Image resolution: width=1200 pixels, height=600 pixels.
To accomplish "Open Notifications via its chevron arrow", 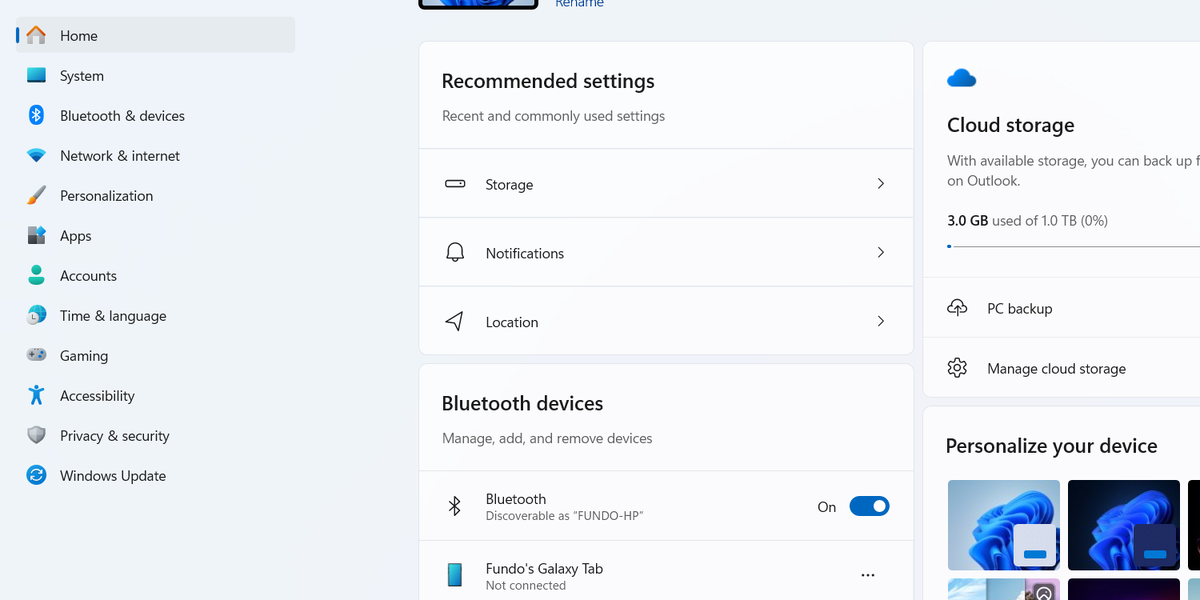I will point(880,253).
